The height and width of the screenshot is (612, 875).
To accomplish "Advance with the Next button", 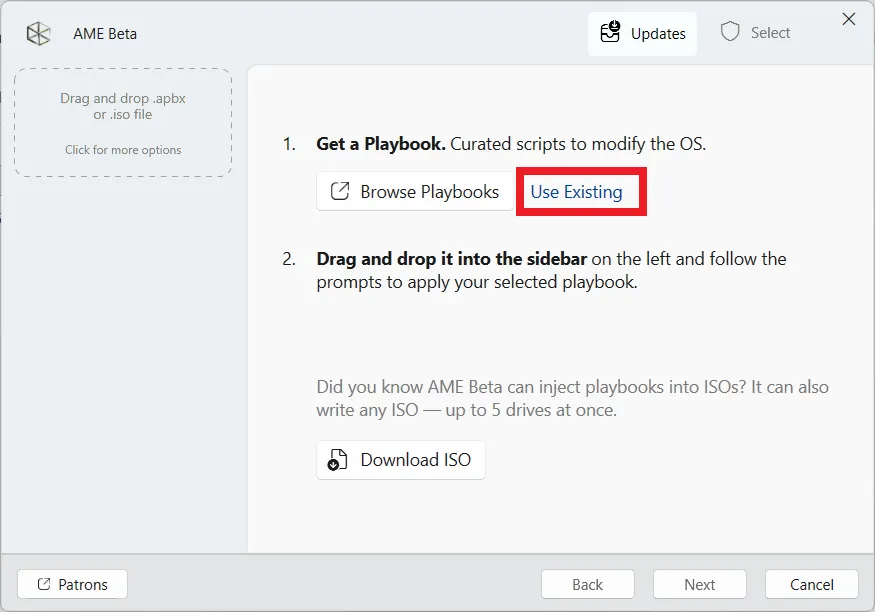I will pyautogui.click(x=699, y=584).
